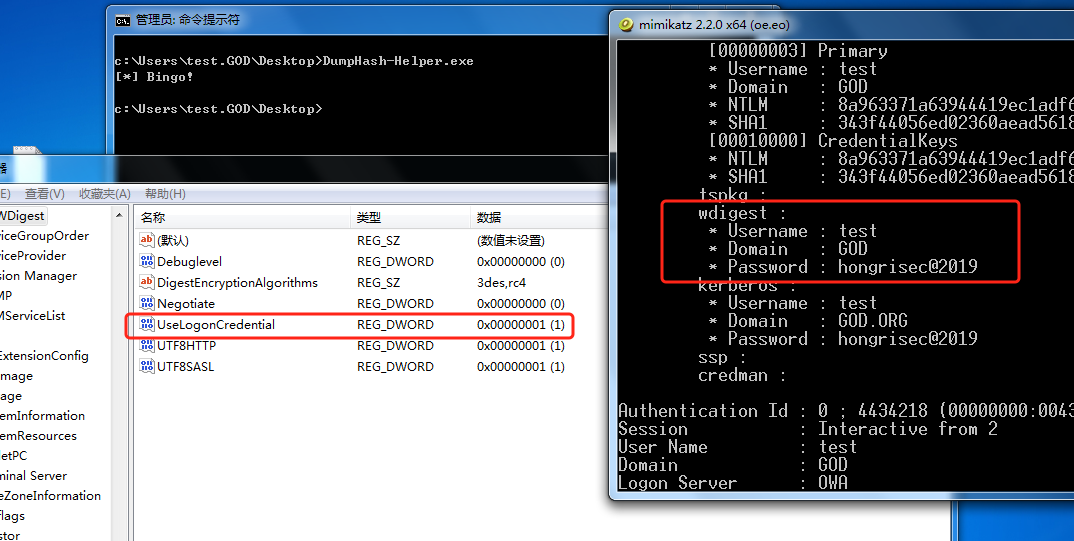Select the Session Manager tree key
This screenshot has height=541, width=1074.
(38, 275)
